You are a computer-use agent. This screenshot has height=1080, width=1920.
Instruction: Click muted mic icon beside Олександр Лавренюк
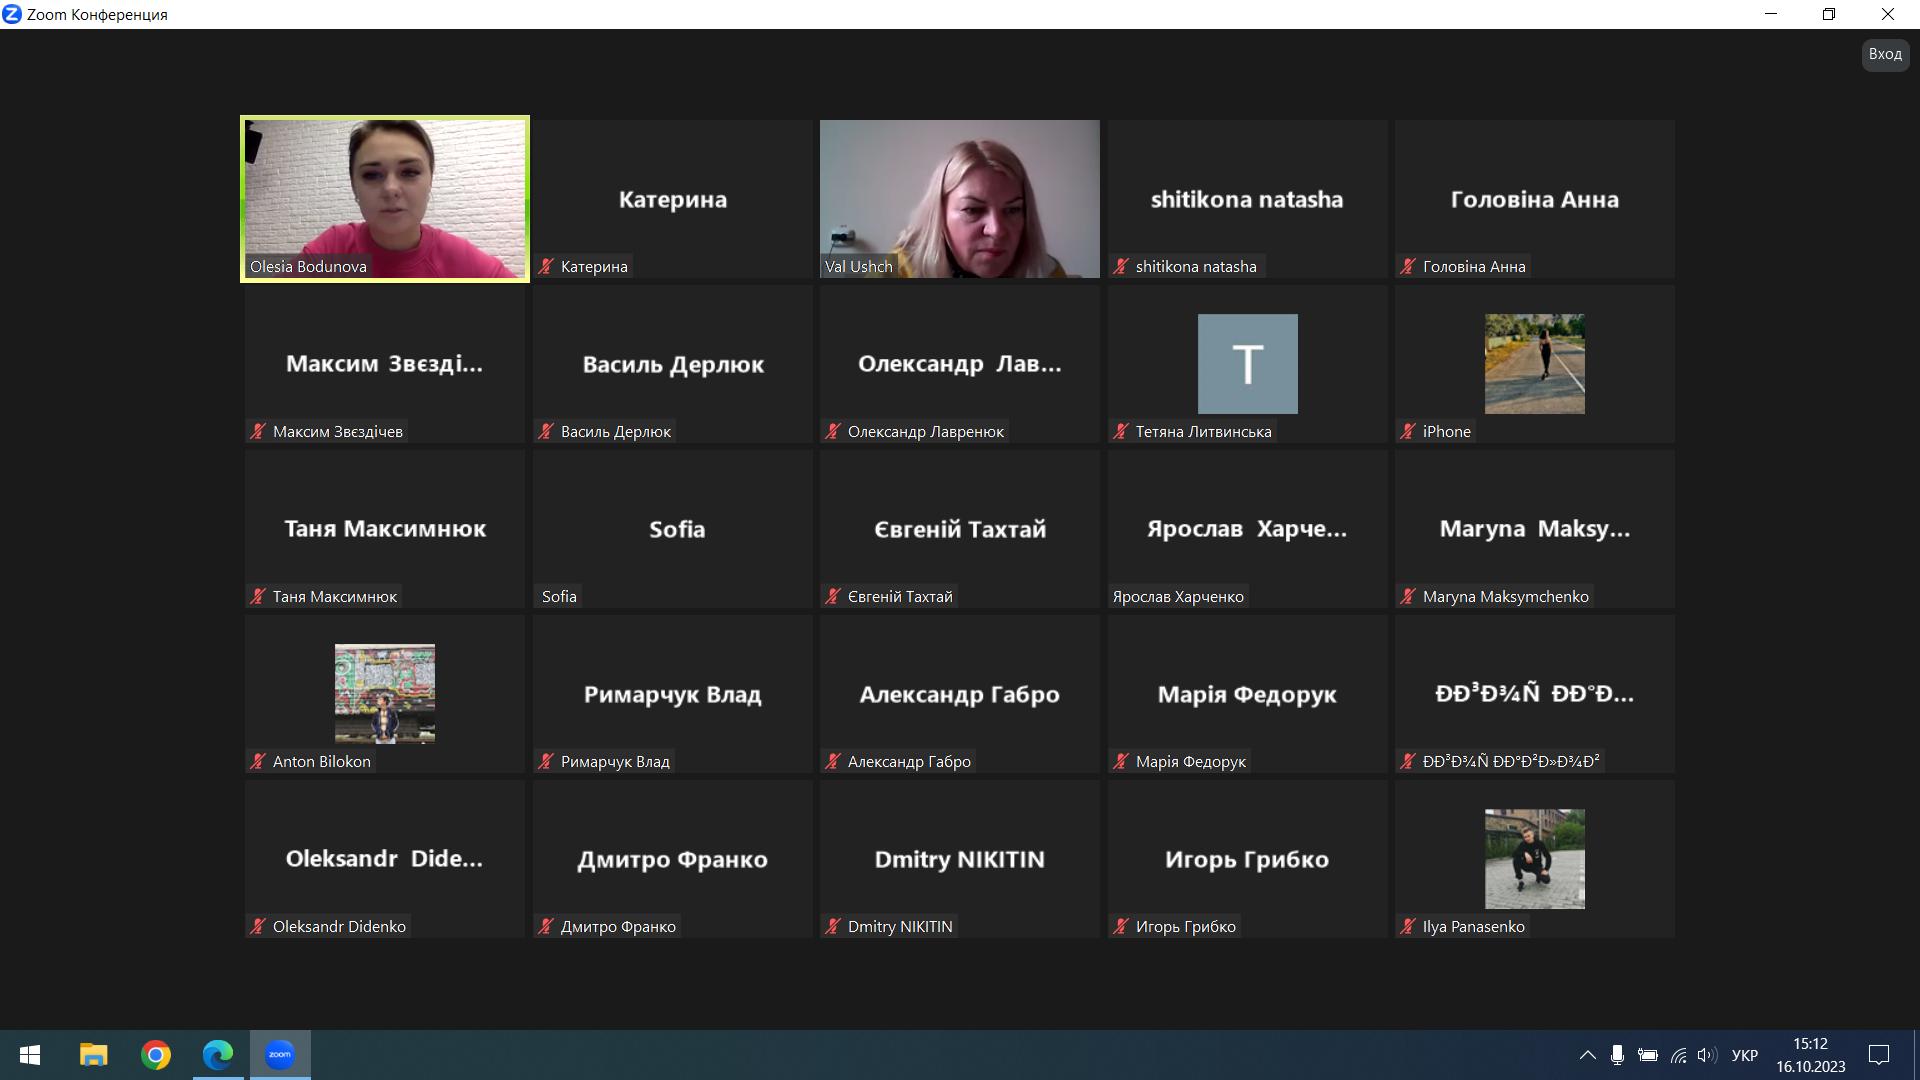[x=833, y=431]
